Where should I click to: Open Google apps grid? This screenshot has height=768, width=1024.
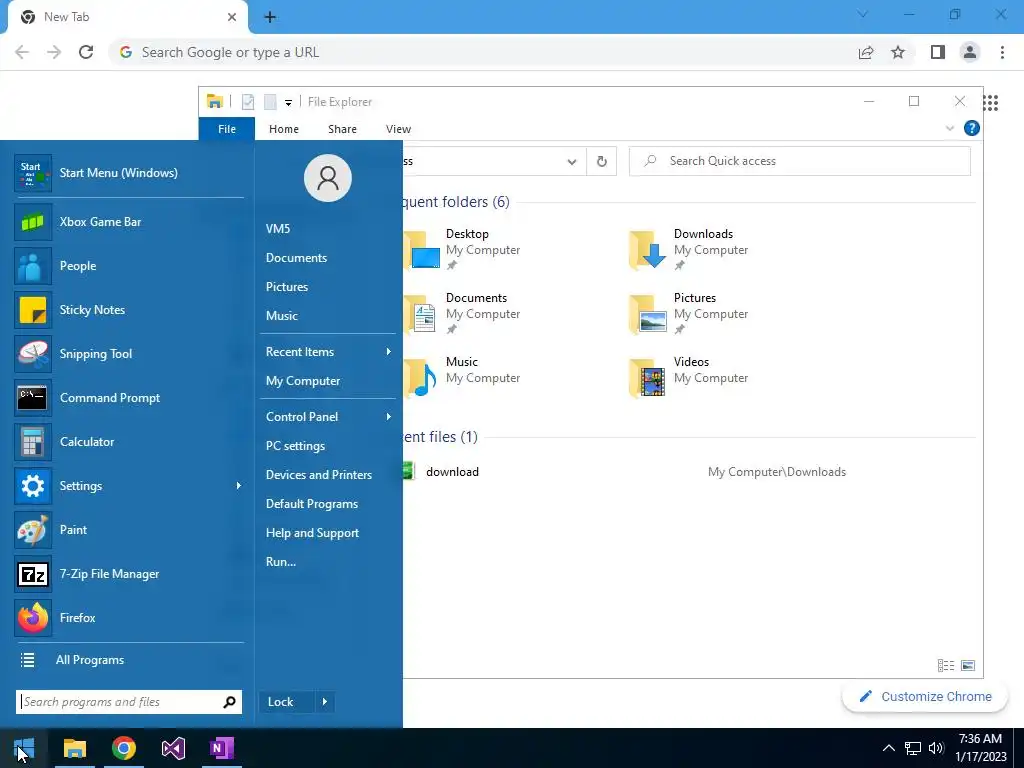click(991, 103)
